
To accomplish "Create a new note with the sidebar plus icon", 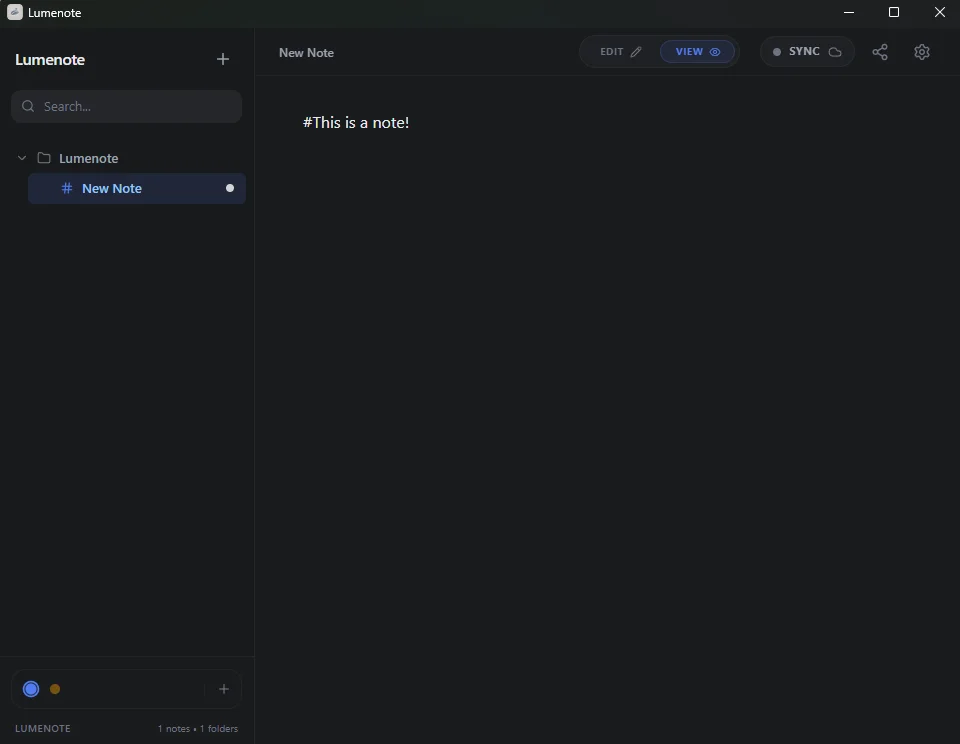I will coord(223,59).
